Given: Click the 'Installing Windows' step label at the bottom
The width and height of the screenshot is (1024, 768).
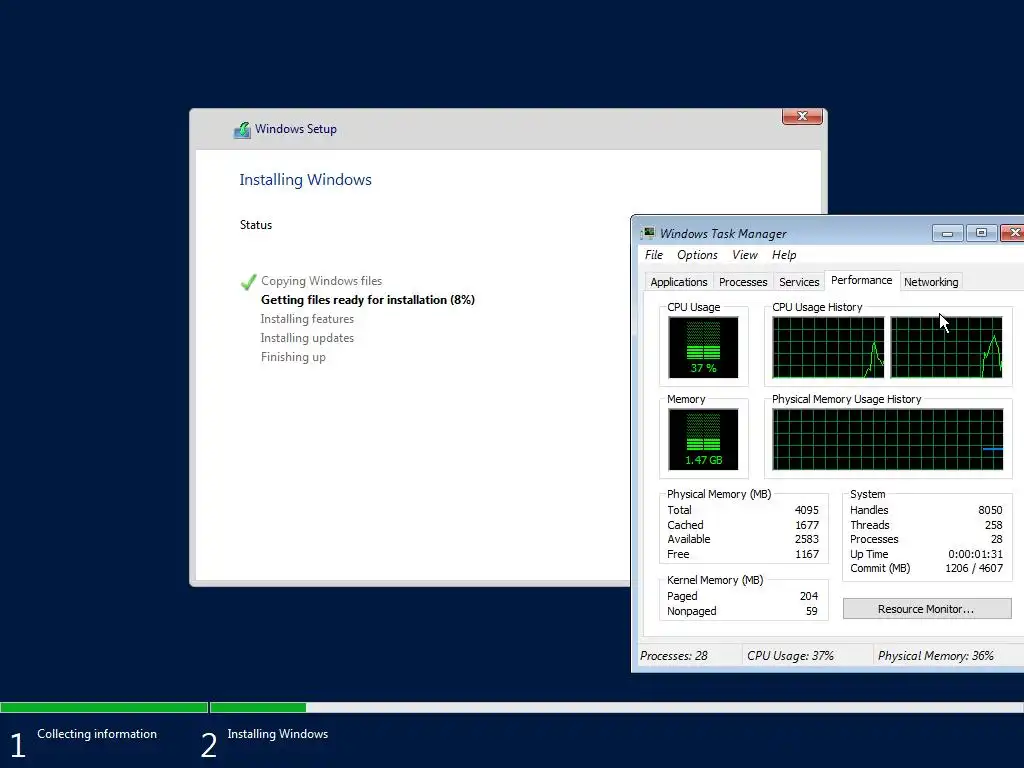Looking at the screenshot, I should tap(278, 734).
